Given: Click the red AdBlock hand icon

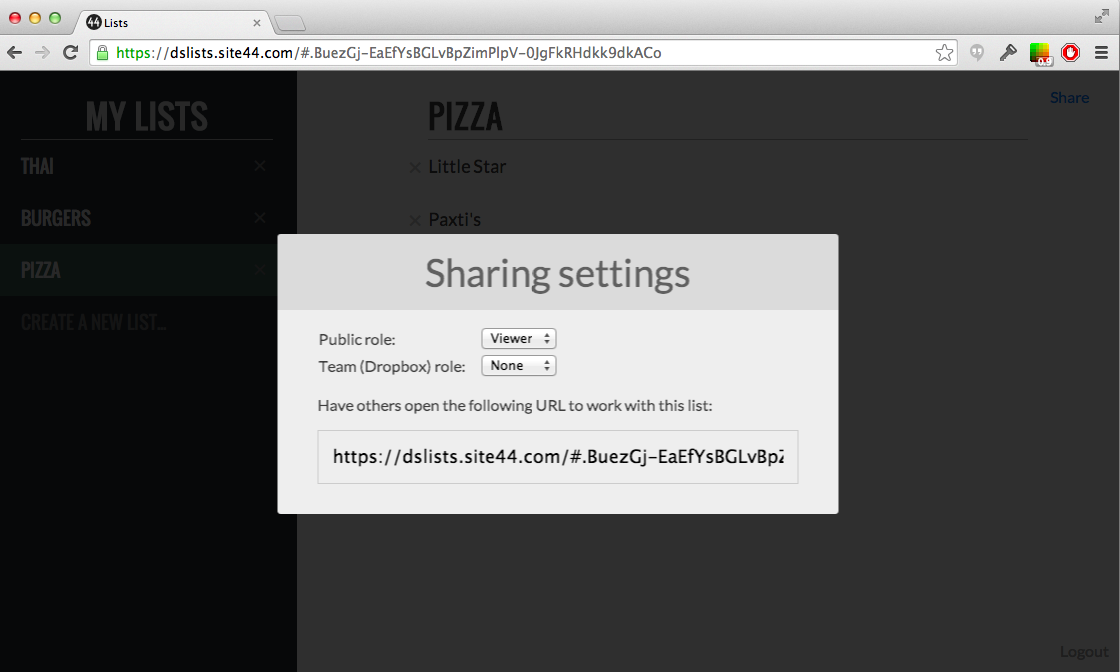Looking at the screenshot, I should pos(1071,53).
